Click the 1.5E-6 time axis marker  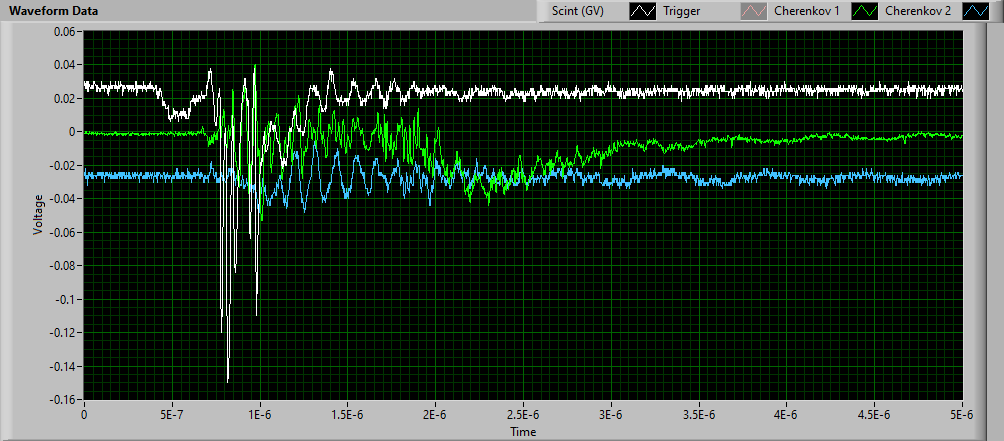click(x=348, y=414)
